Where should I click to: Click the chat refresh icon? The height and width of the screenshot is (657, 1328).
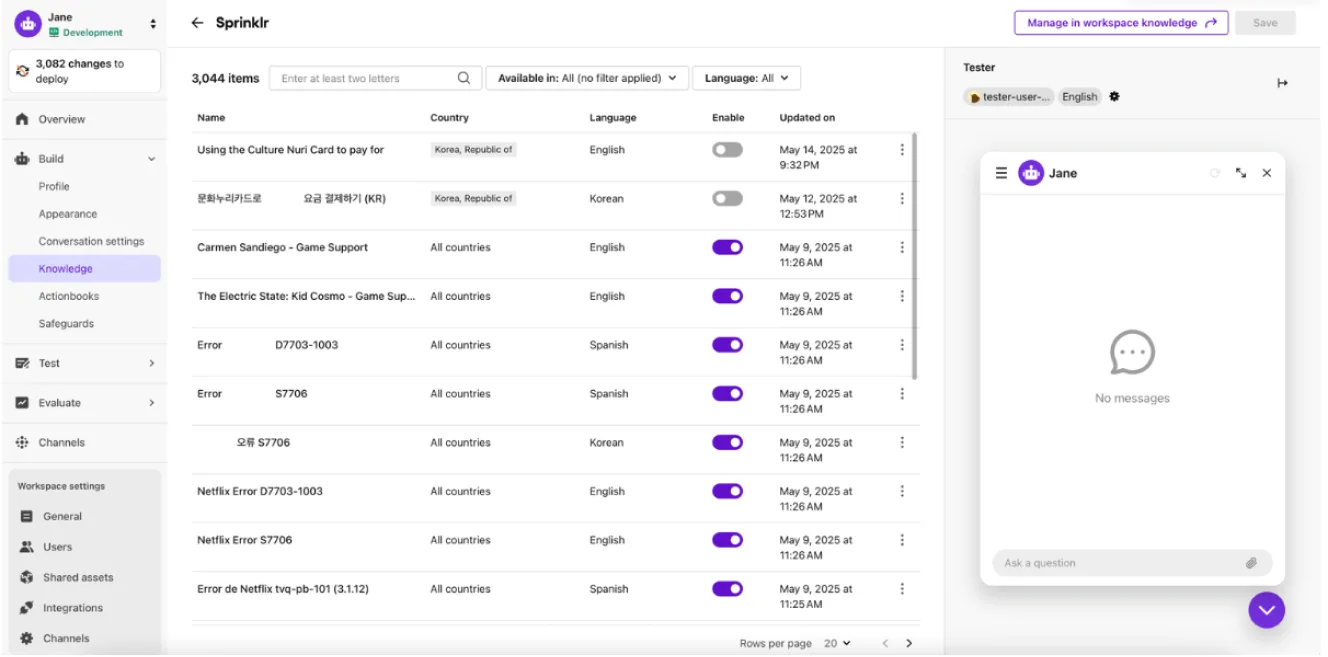click(1215, 173)
